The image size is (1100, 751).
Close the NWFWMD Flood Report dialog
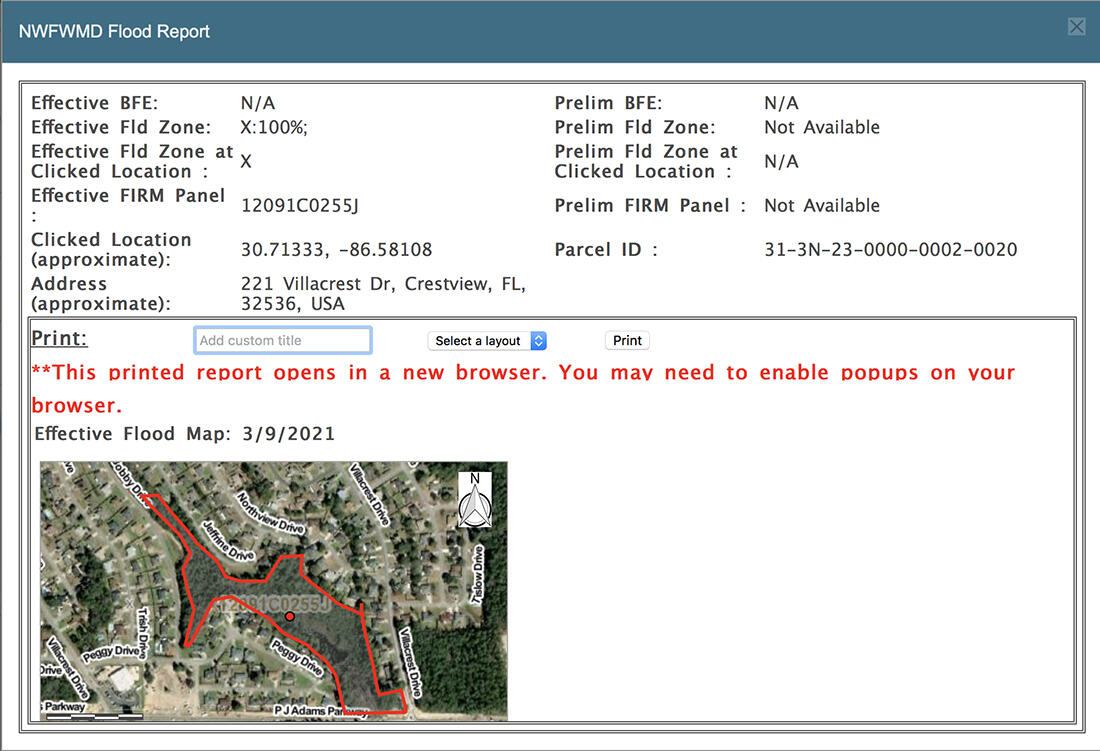pos(1077,27)
